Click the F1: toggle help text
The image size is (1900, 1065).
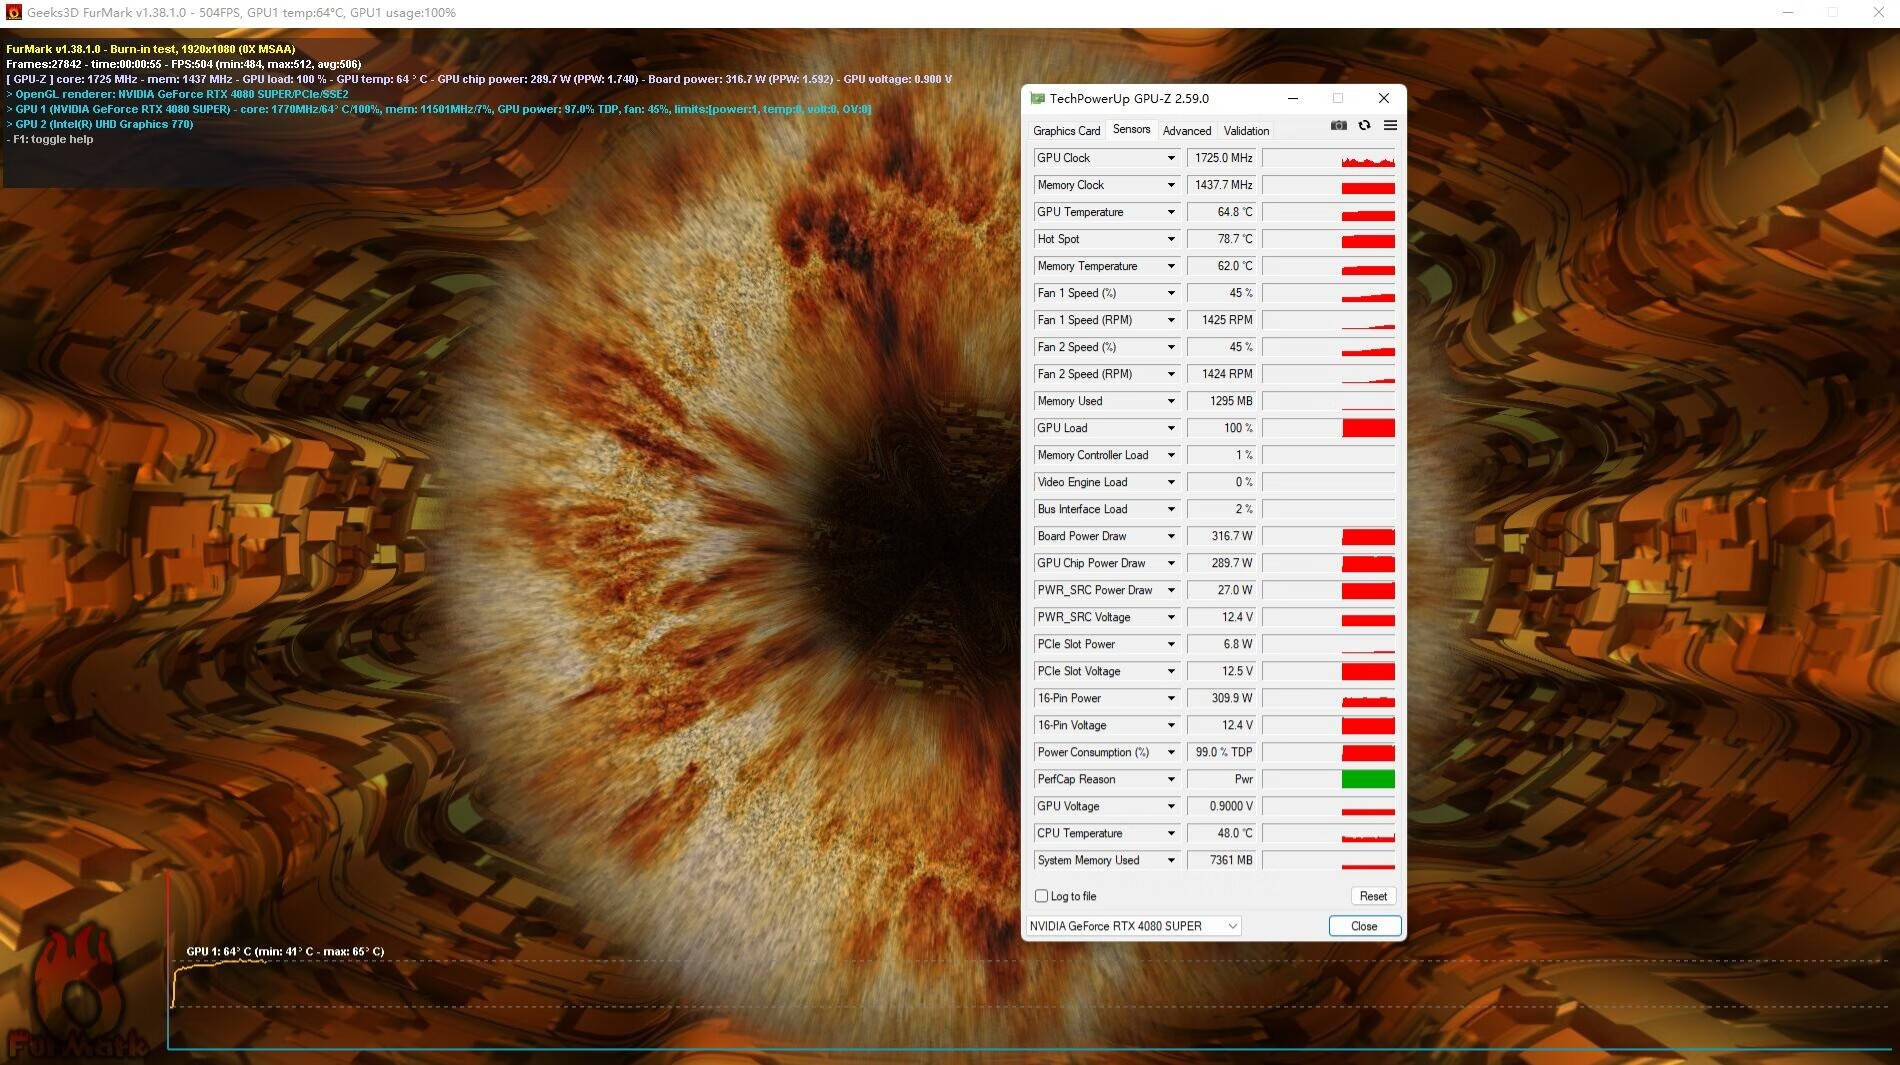[50, 139]
